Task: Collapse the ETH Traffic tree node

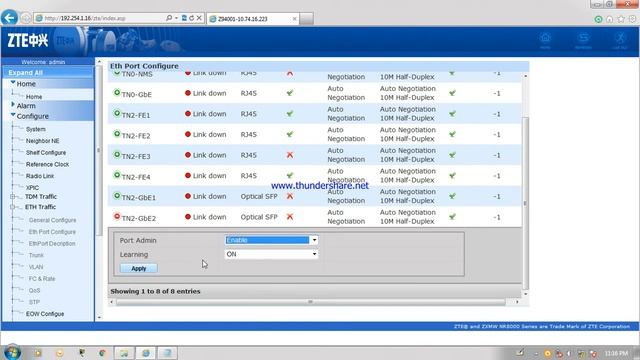Action: click(13, 207)
